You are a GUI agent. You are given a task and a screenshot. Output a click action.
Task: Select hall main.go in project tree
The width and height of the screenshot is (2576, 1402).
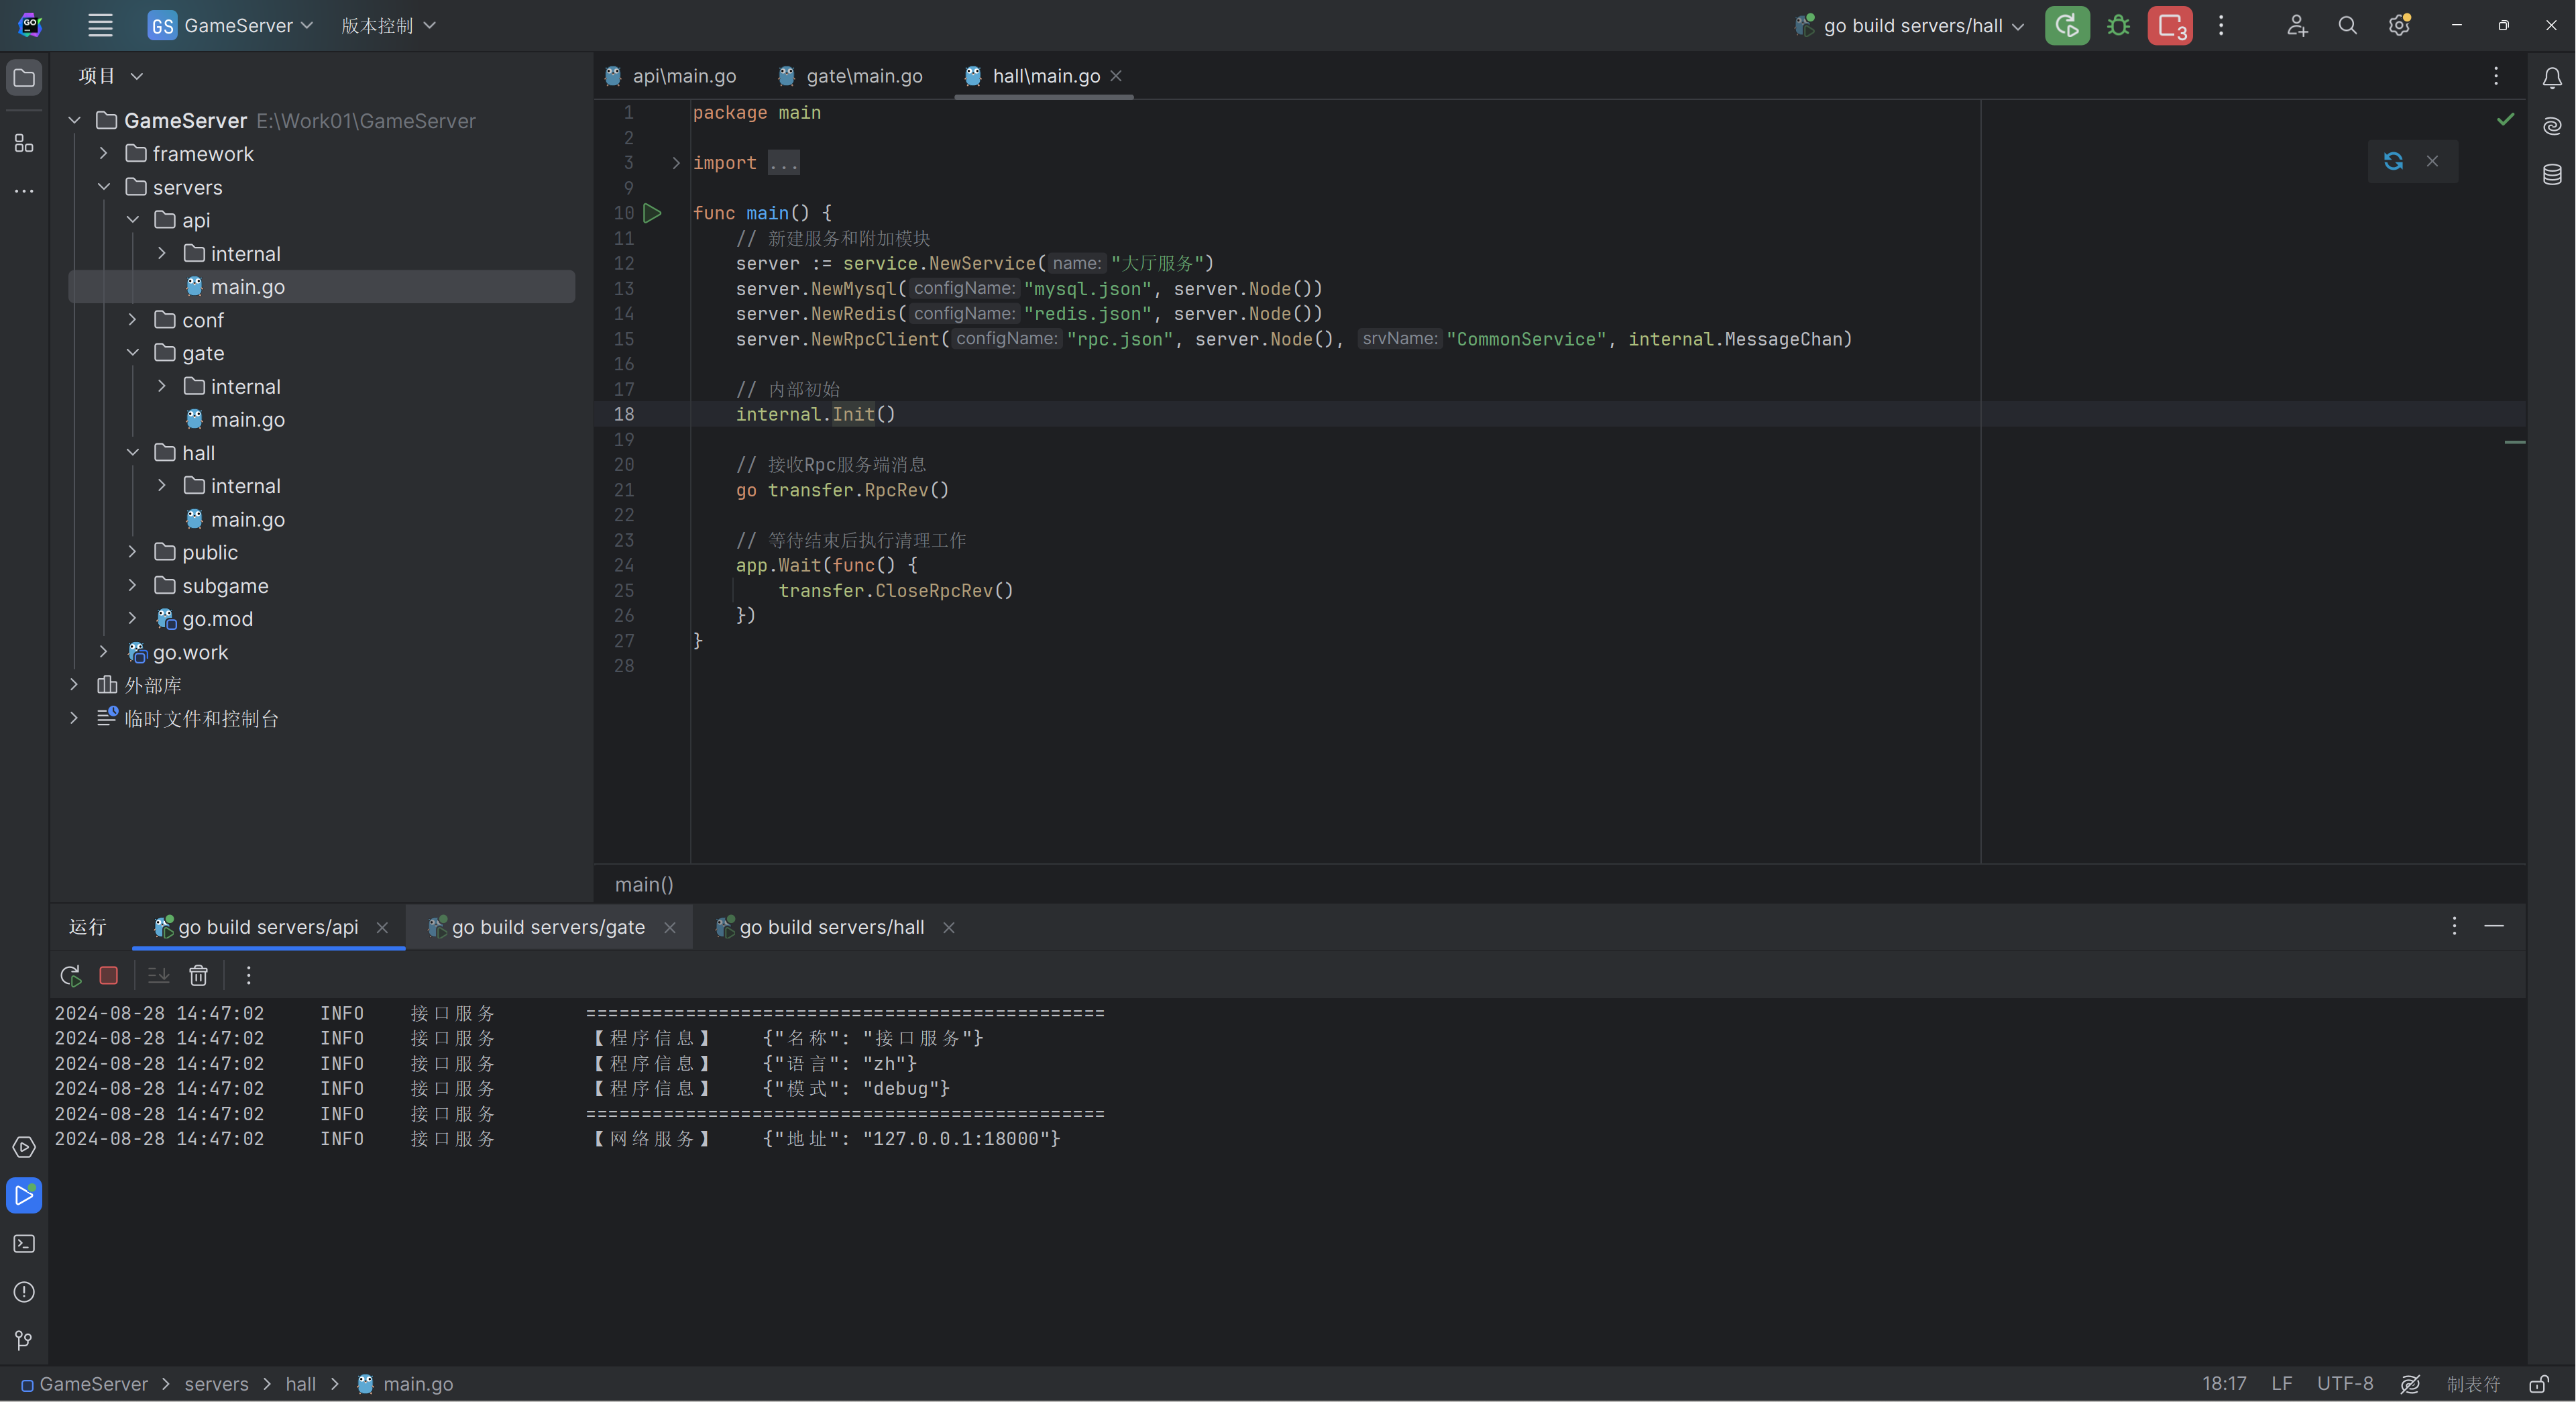[x=247, y=519]
